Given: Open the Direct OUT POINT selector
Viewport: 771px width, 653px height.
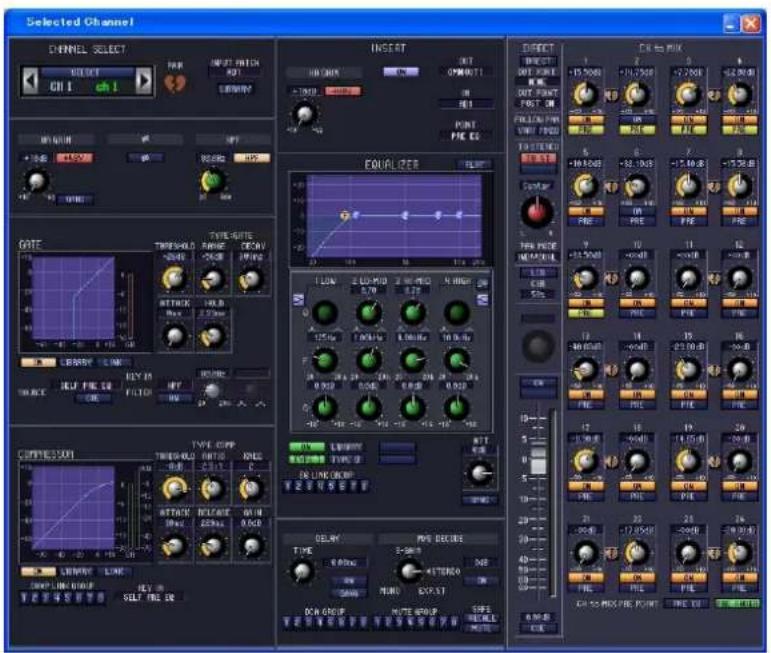Looking at the screenshot, I should 538,104.
